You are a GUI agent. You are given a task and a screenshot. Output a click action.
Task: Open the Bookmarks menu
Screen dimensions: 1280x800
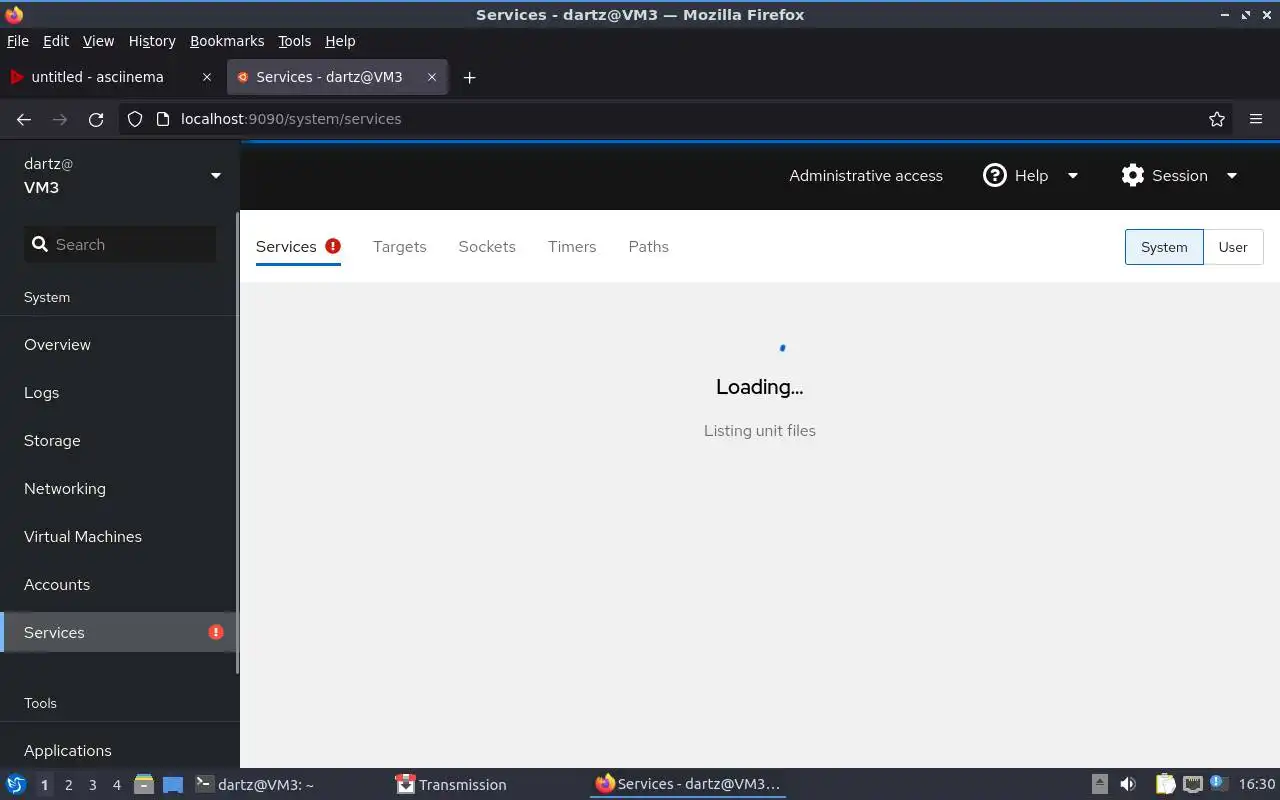tap(227, 41)
